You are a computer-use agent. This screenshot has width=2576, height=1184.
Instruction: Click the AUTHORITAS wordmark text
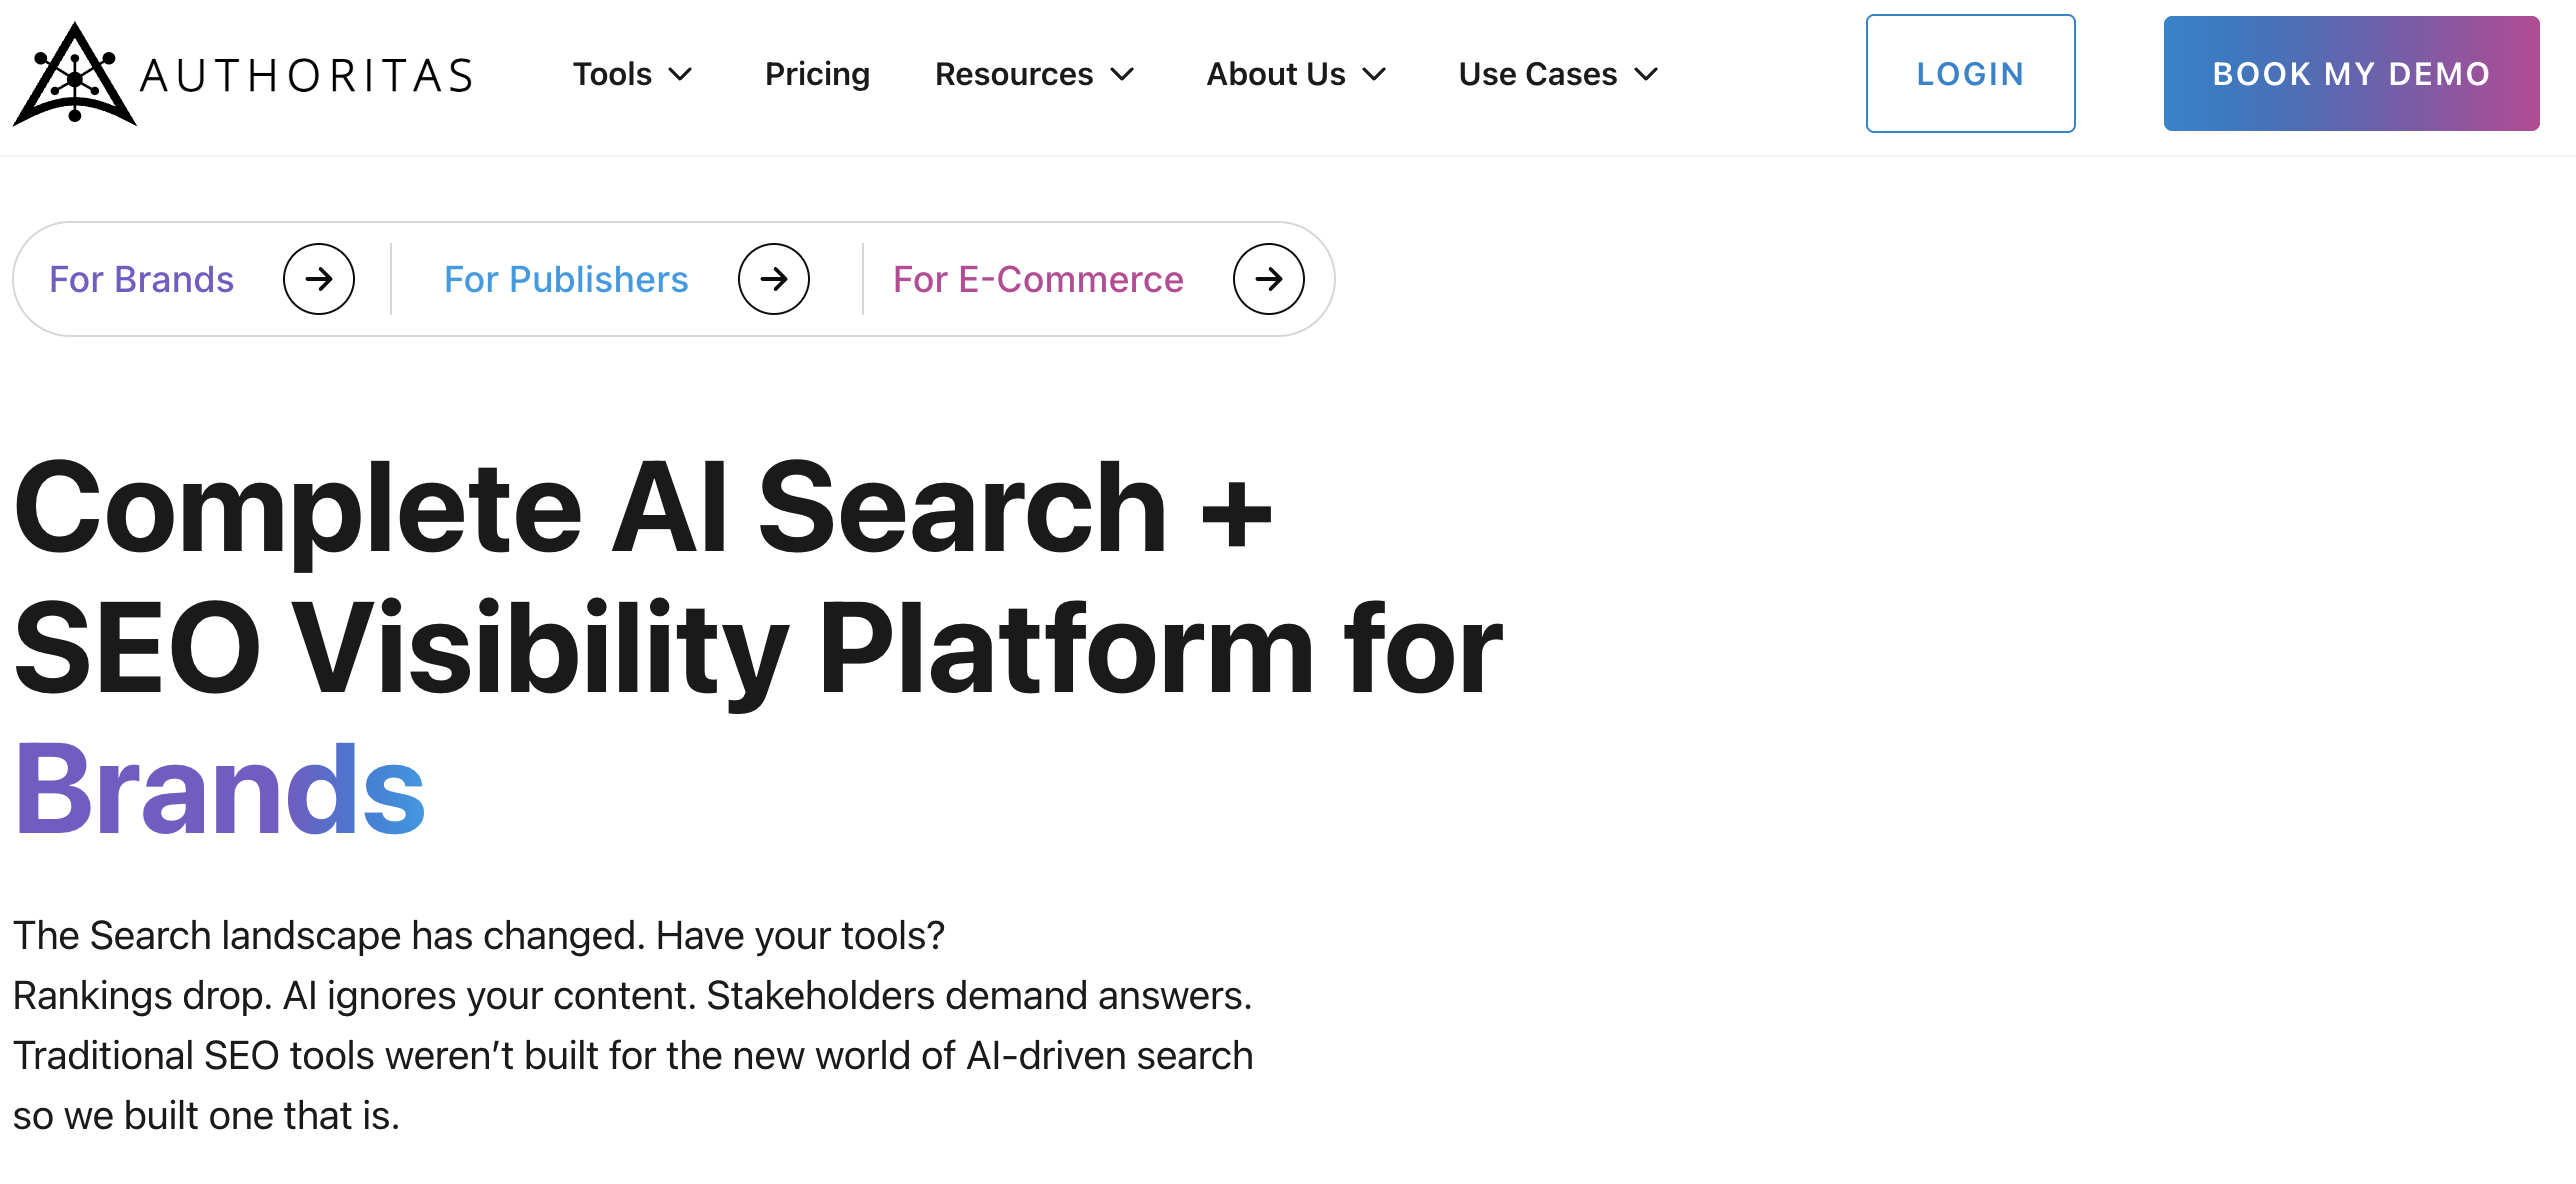[x=306, y=76]
